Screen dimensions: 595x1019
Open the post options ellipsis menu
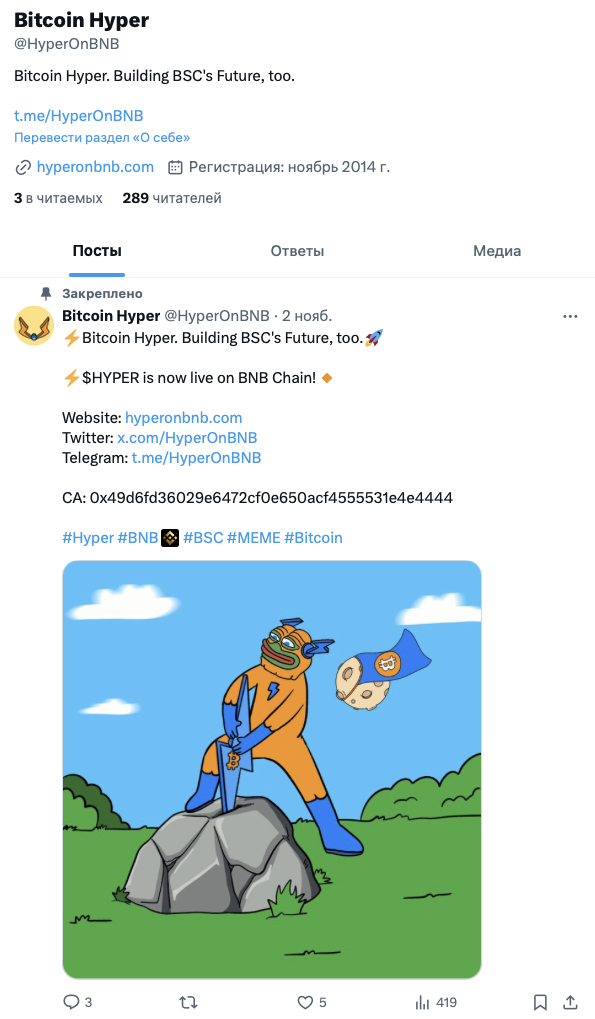[x=570, y=315]
